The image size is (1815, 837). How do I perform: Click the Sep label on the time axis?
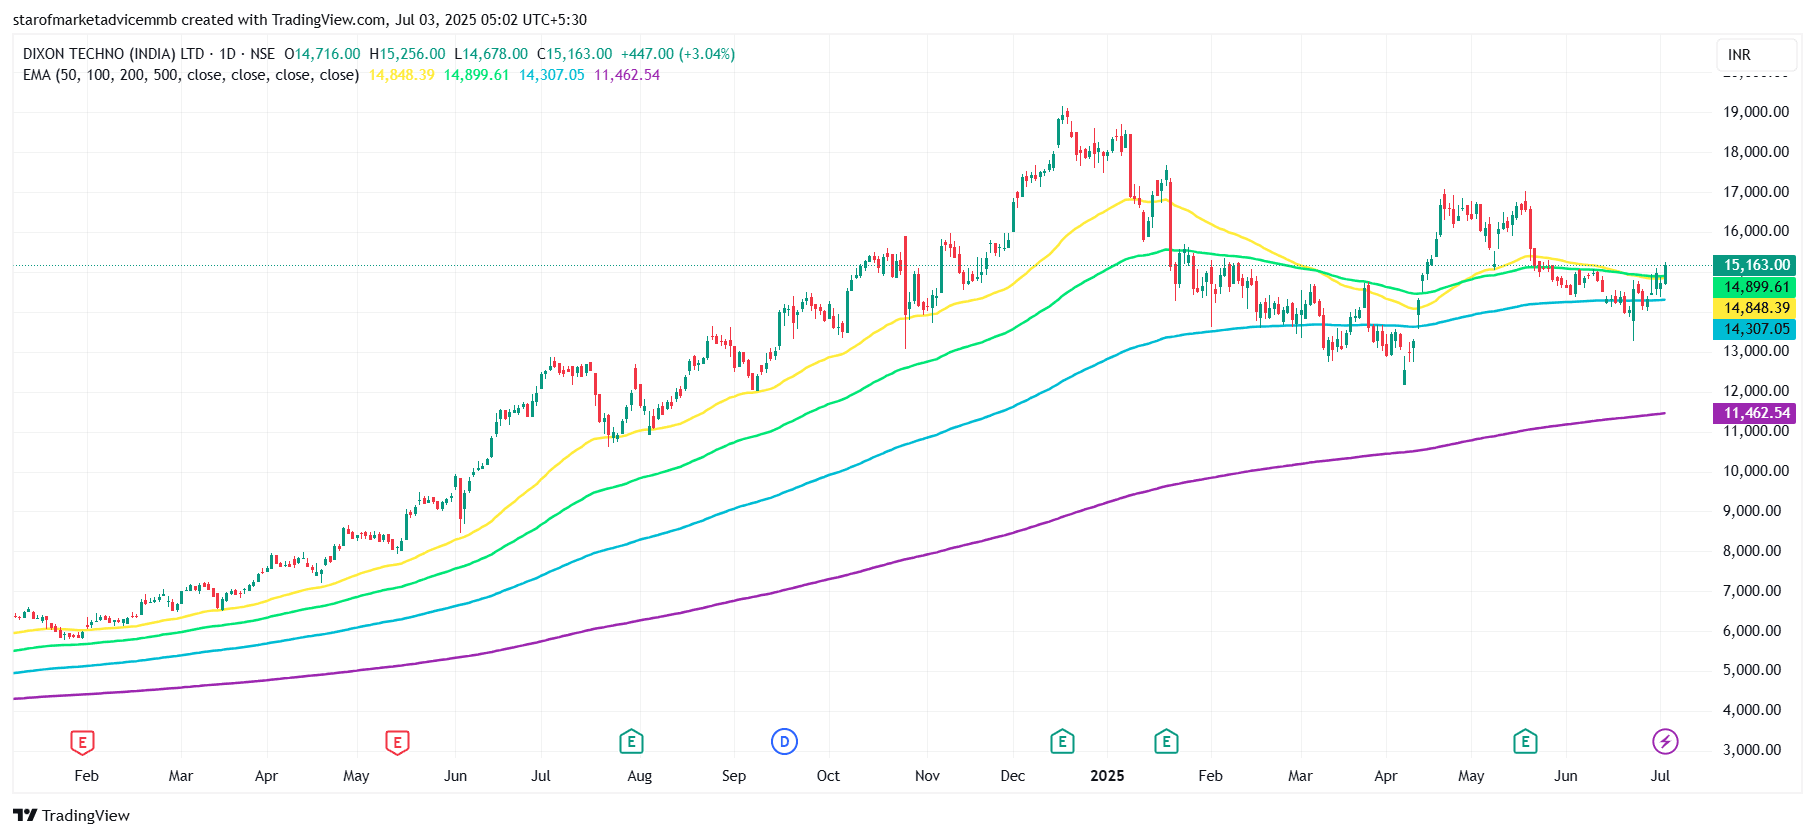(734, 776)
